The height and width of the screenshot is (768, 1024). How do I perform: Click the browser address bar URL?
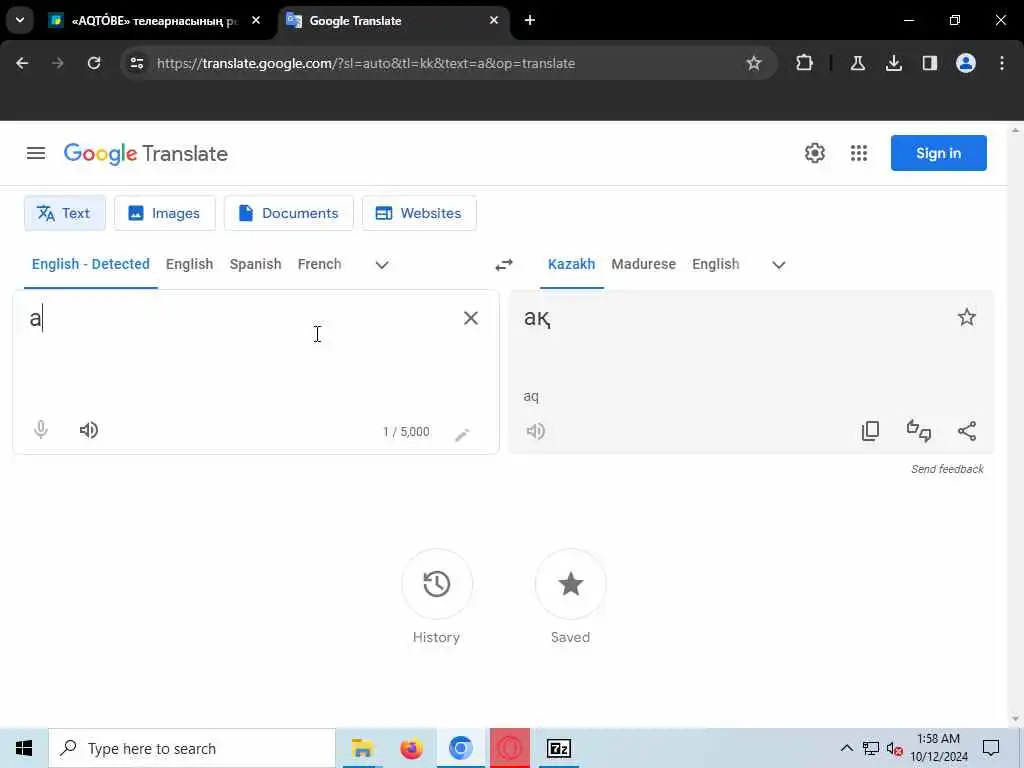[x=366, y=63]
